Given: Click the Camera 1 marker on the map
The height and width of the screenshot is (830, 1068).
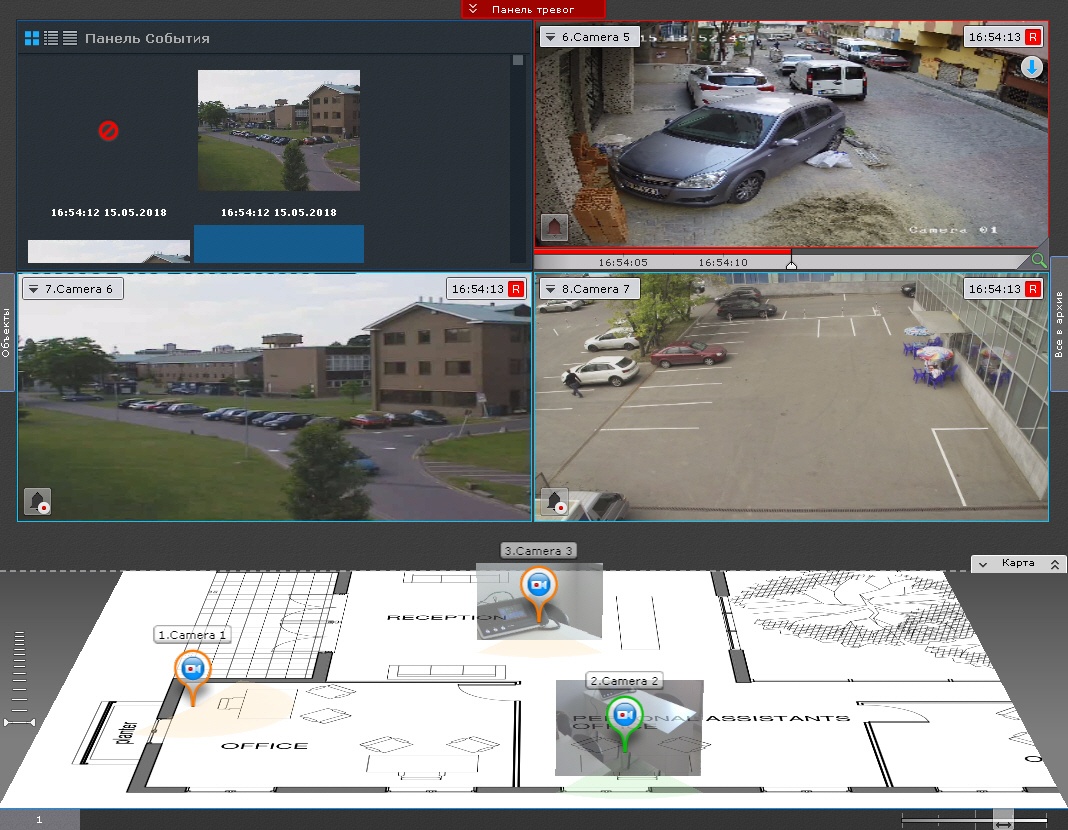Looking at the screenshot, I should [x=192, y=669].
